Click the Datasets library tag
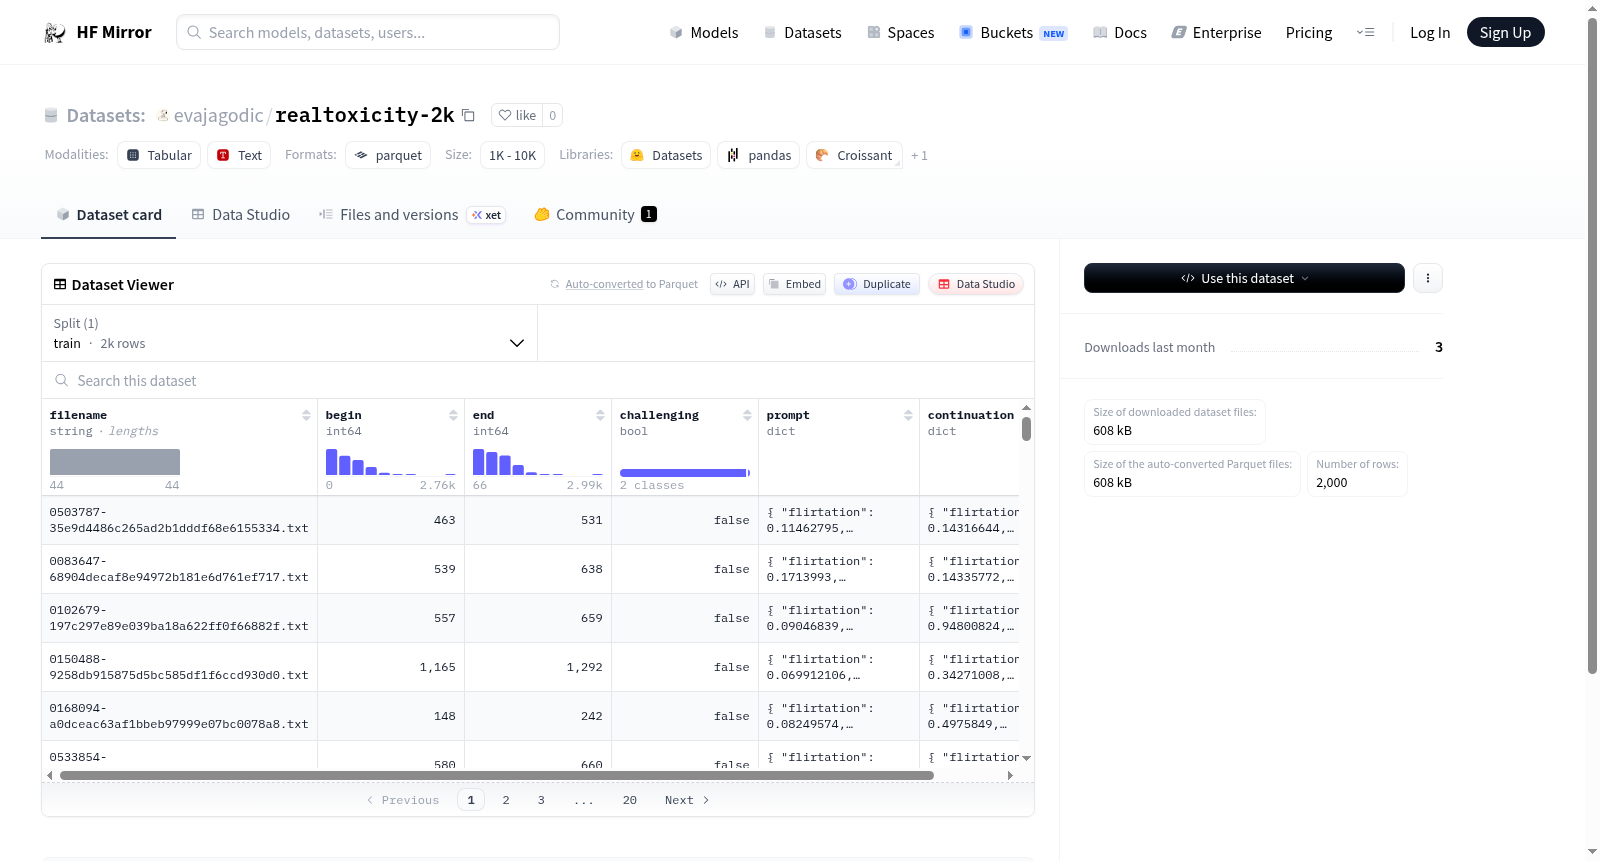This screenshot has height=861, width=1600. point(666,155)
